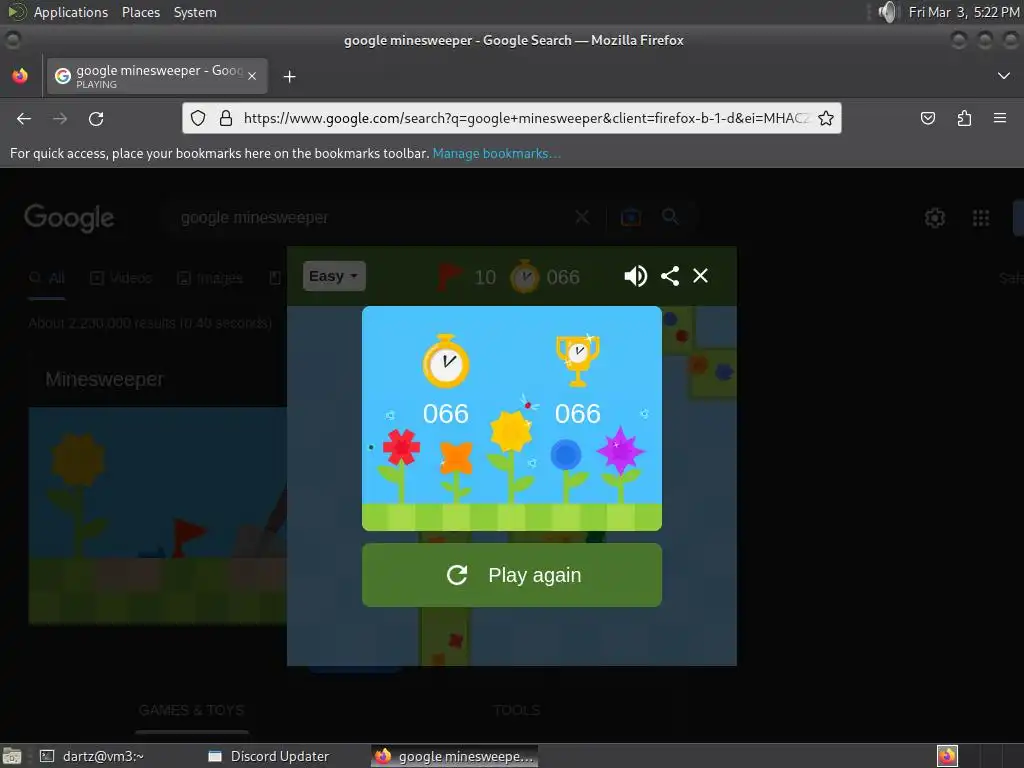Click the date and time clock
The height and width of the screenshot is (768, 1024).
point(964,12)
